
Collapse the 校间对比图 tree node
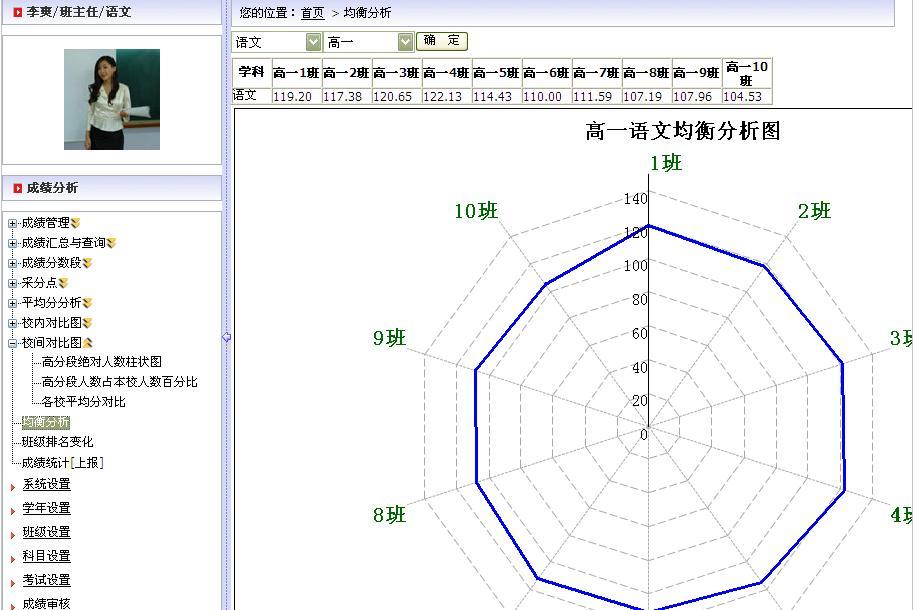coord(12,343)
